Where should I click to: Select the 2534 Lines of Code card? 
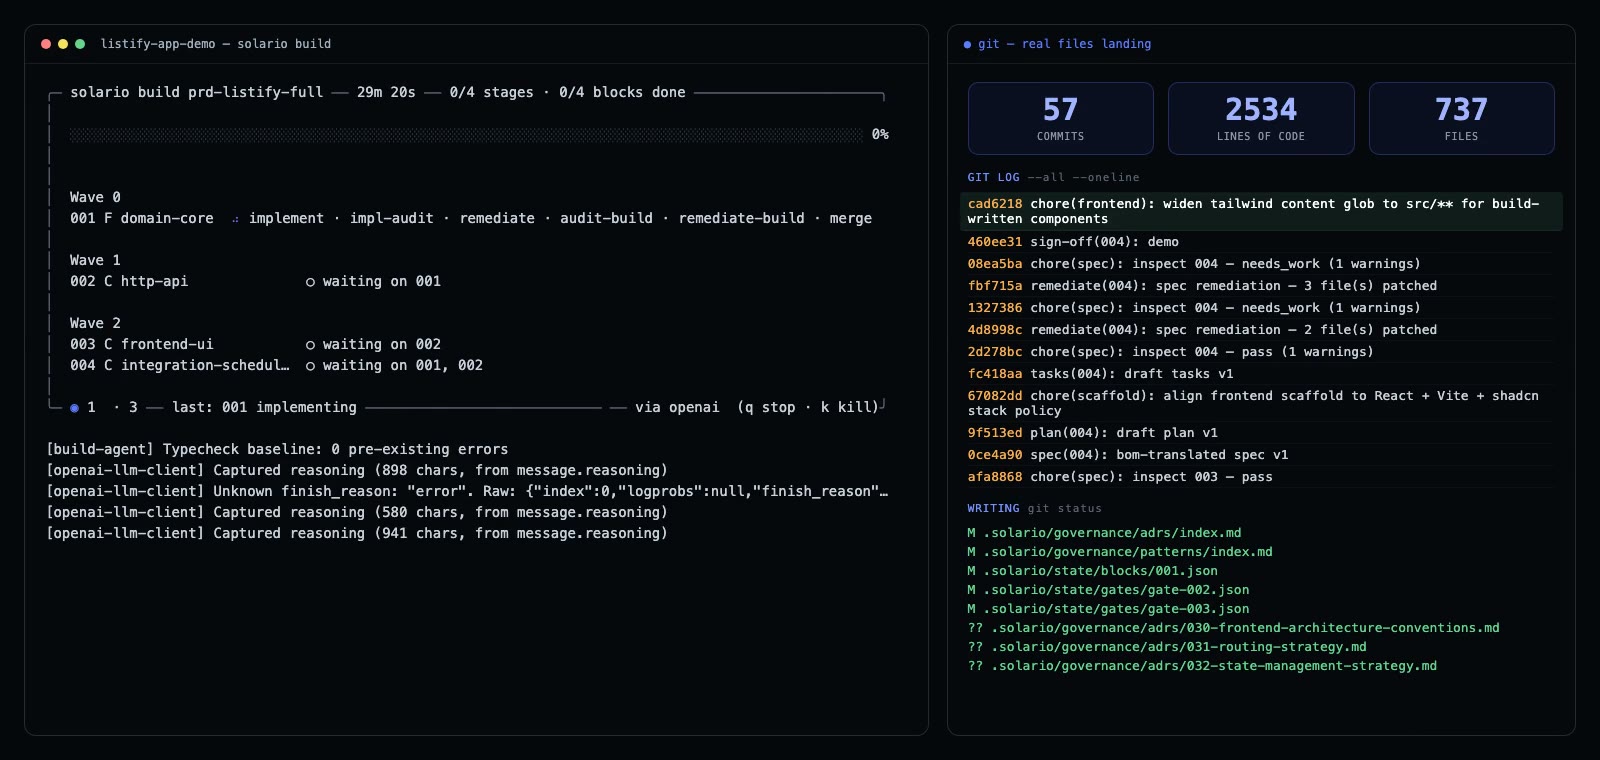pyautogui.click(x=1261, y=118)
